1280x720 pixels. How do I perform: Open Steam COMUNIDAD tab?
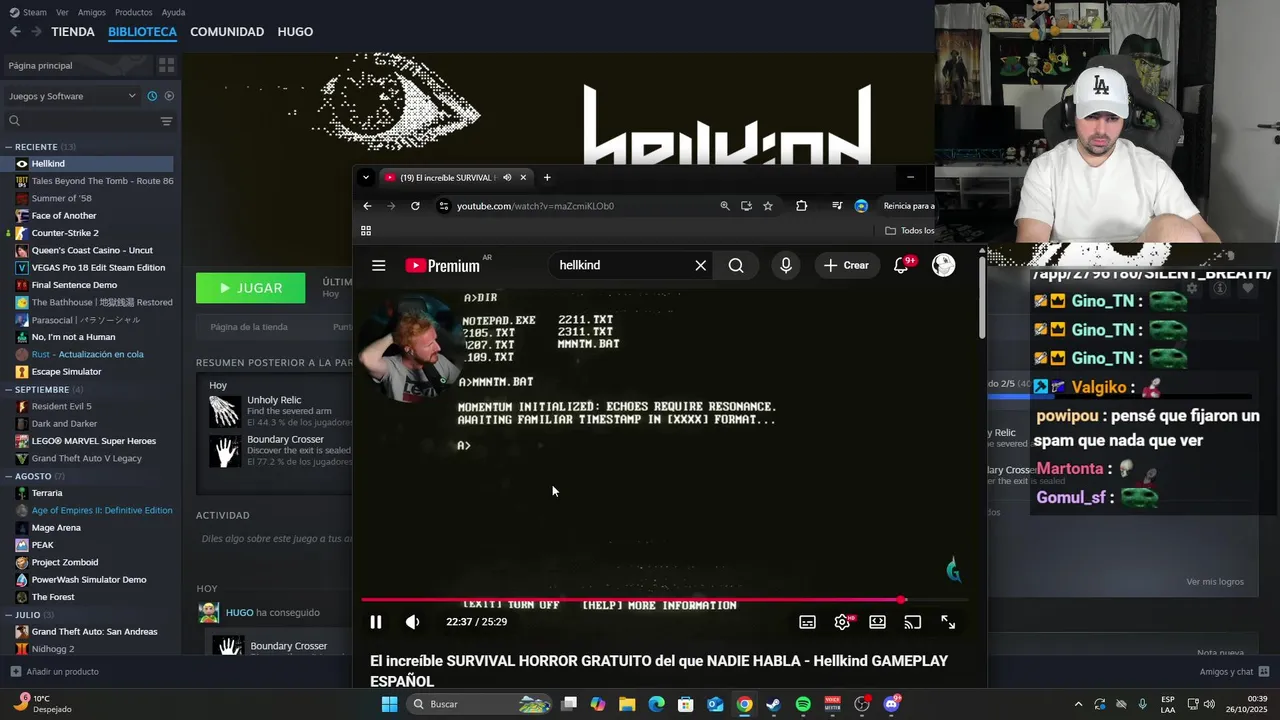(x=227, y=32)
